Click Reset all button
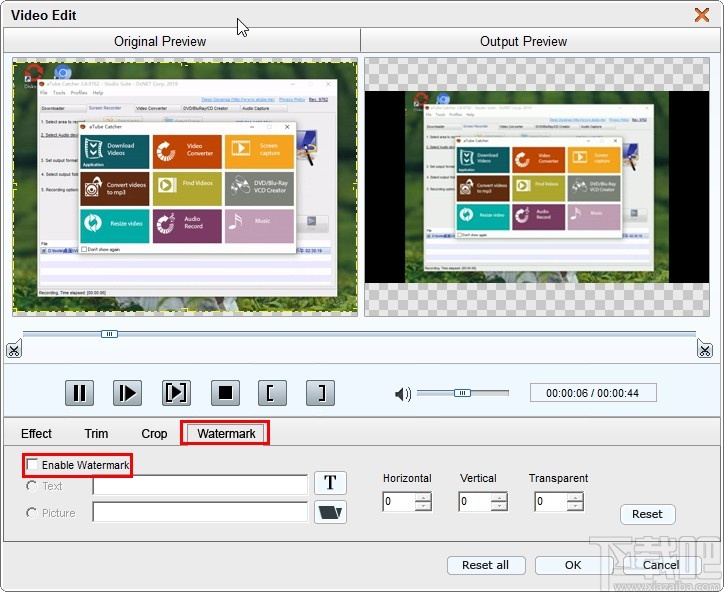This screenshot has width=724, height=592. tap(486, 565)
